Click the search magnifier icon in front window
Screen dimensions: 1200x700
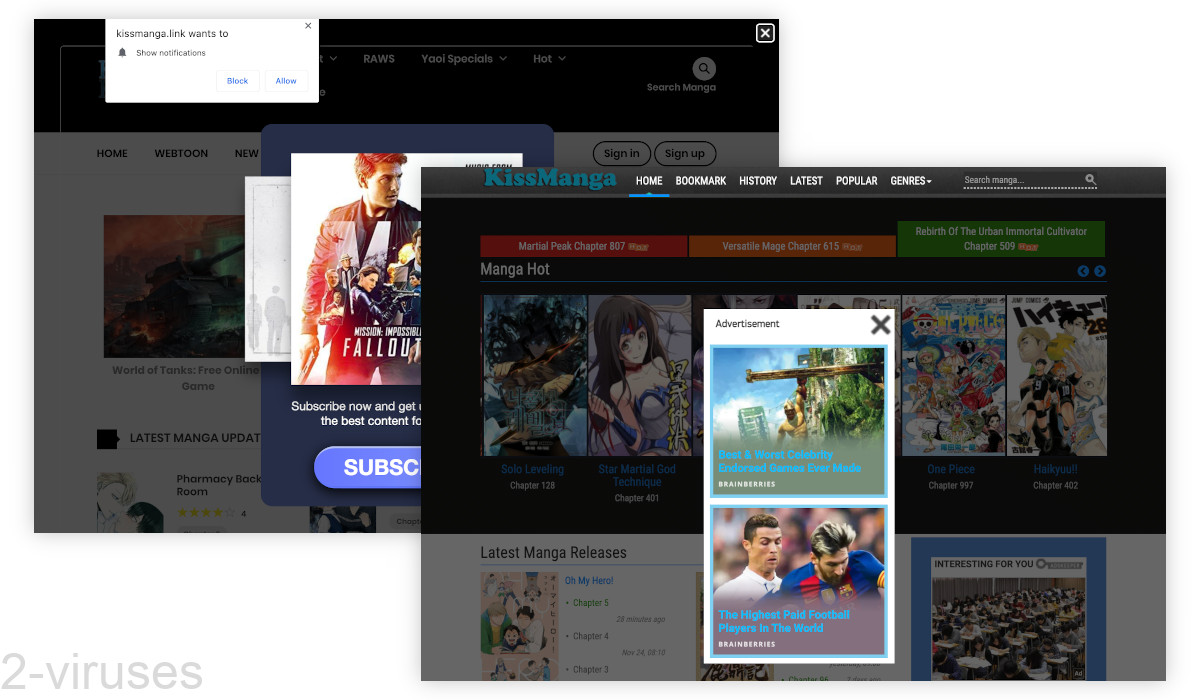click(x=1091, y=180)
